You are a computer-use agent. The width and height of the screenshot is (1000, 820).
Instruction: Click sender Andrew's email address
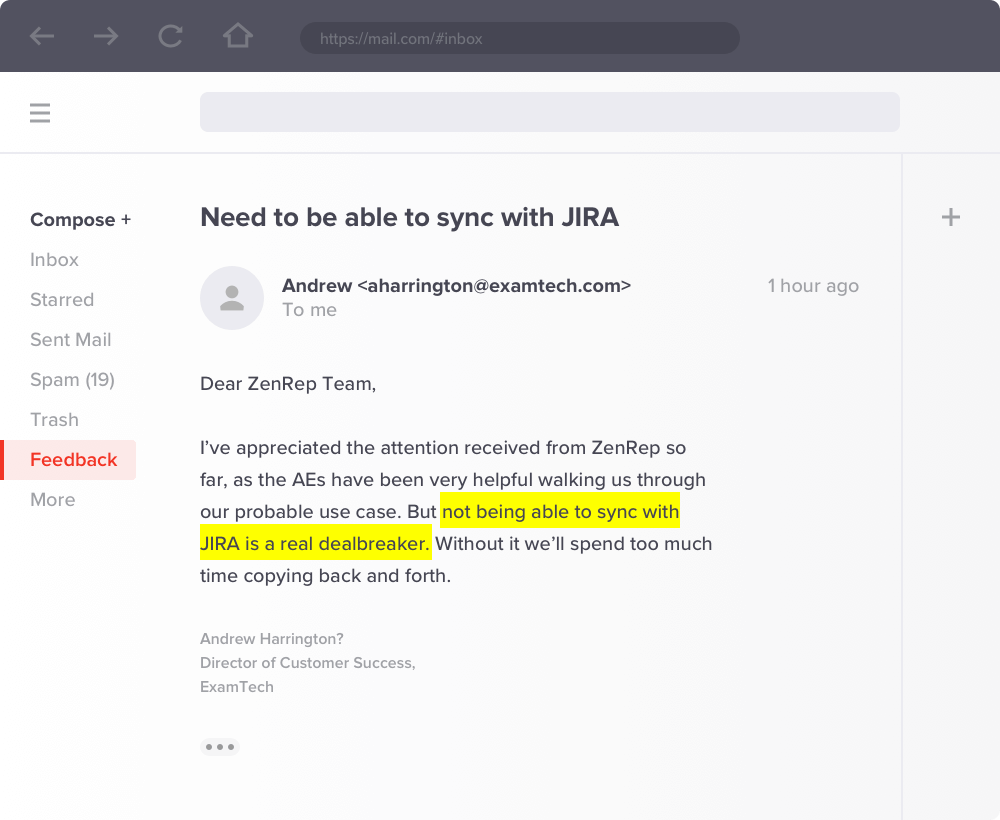[x=494, y=286]
